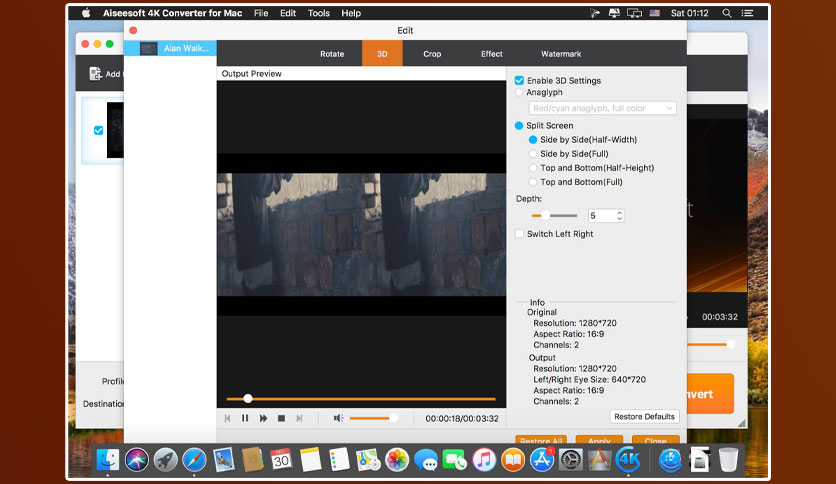Open FaceTime app in the dock

click(x=454, y=459)
